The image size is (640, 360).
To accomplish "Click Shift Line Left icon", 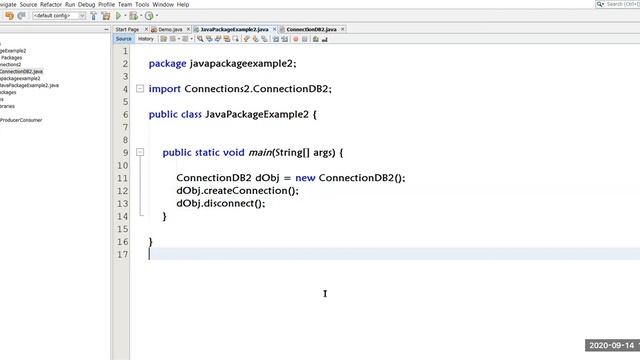I will [x=276, y=39].
